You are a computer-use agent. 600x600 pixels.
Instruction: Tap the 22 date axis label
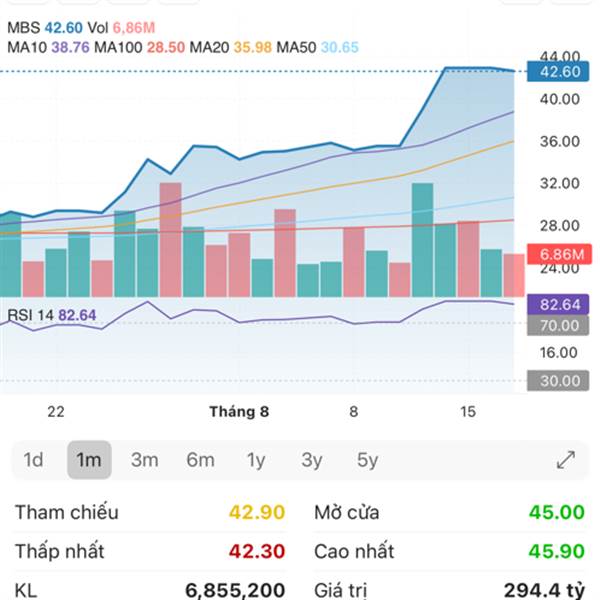click(x=56, y=412)
